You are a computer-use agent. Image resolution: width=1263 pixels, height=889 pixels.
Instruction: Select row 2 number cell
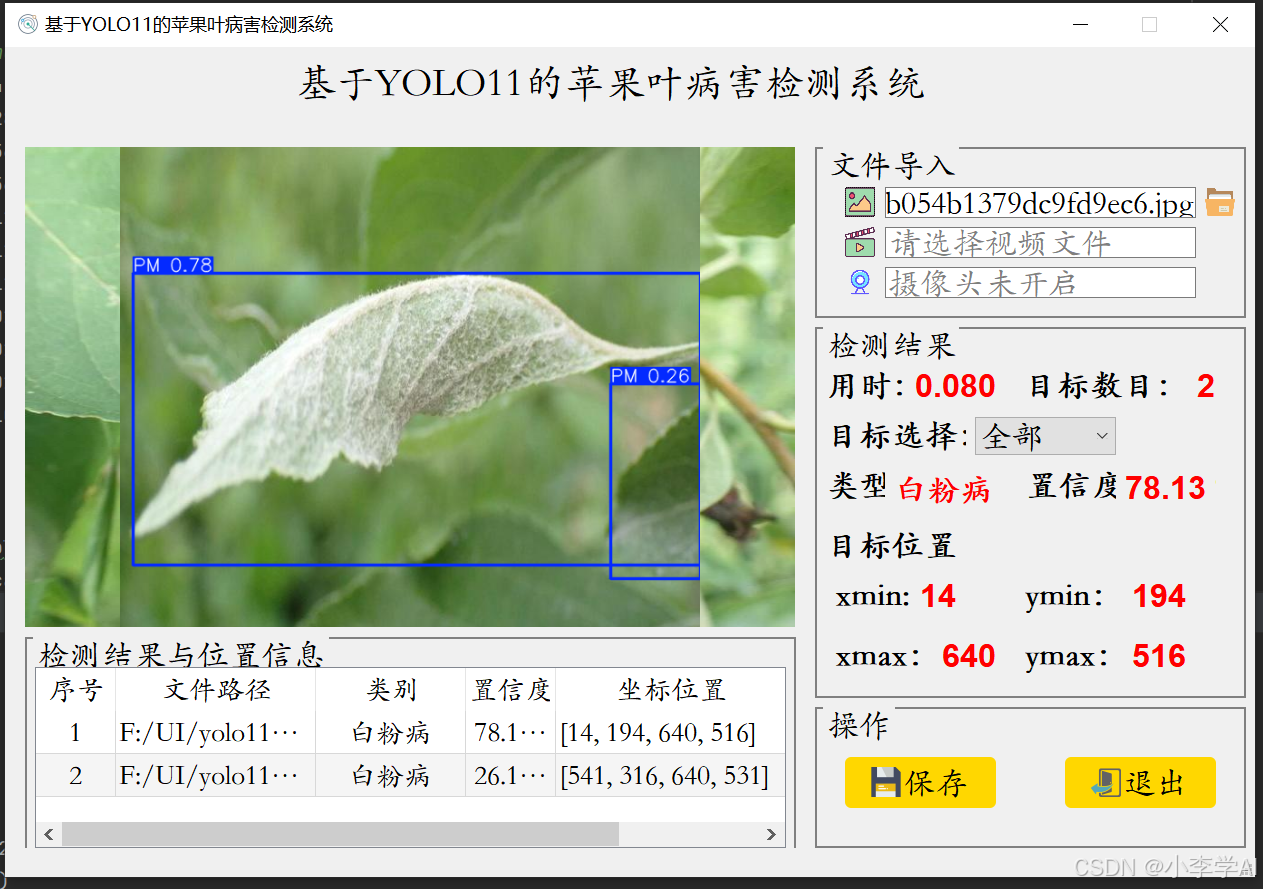coord(76,775)
